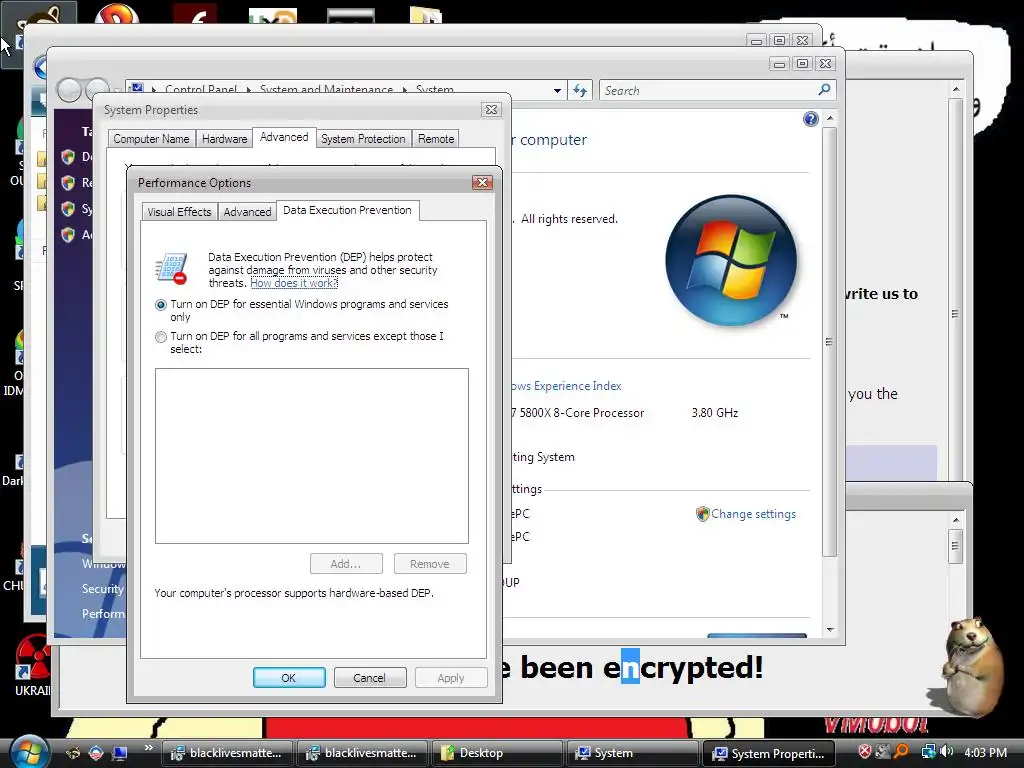
Task: Click the System window vertical scrollbar thumb
Action: tap(829, 342)
